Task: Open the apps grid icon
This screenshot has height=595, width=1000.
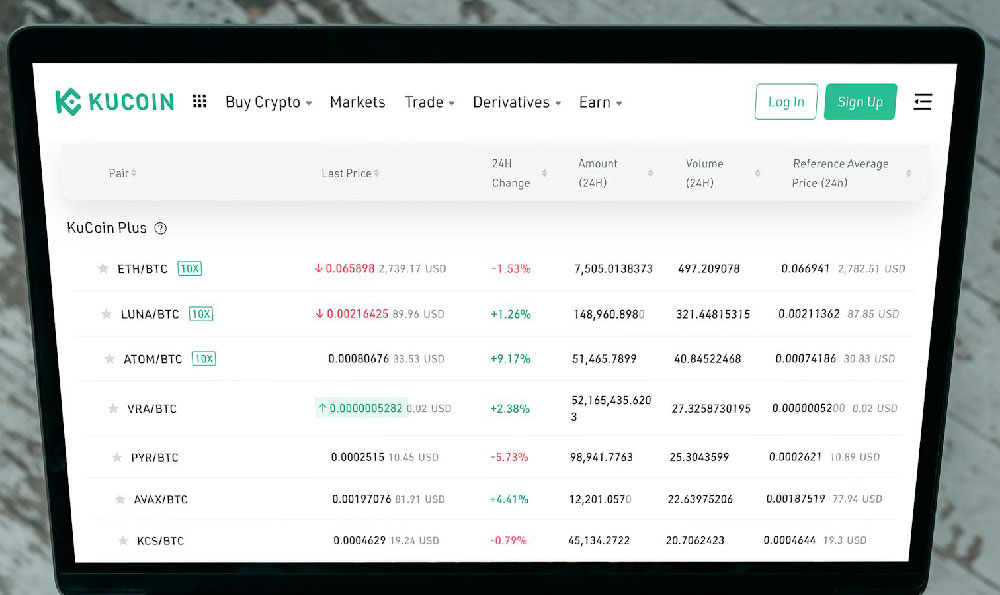Action: coord(200,102)
